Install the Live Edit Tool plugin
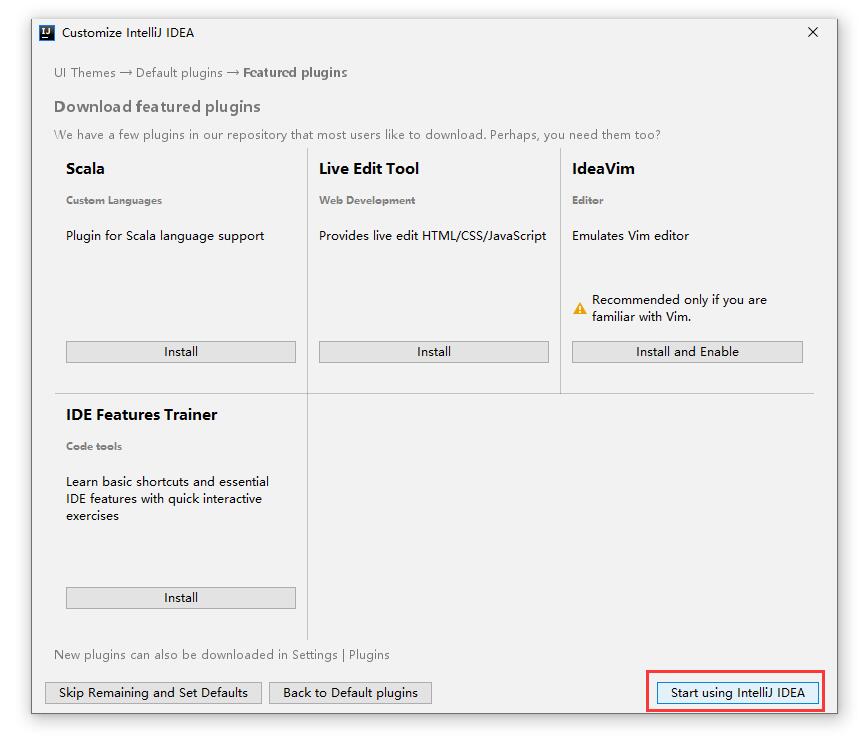The image size is (868, 743). 433,352
